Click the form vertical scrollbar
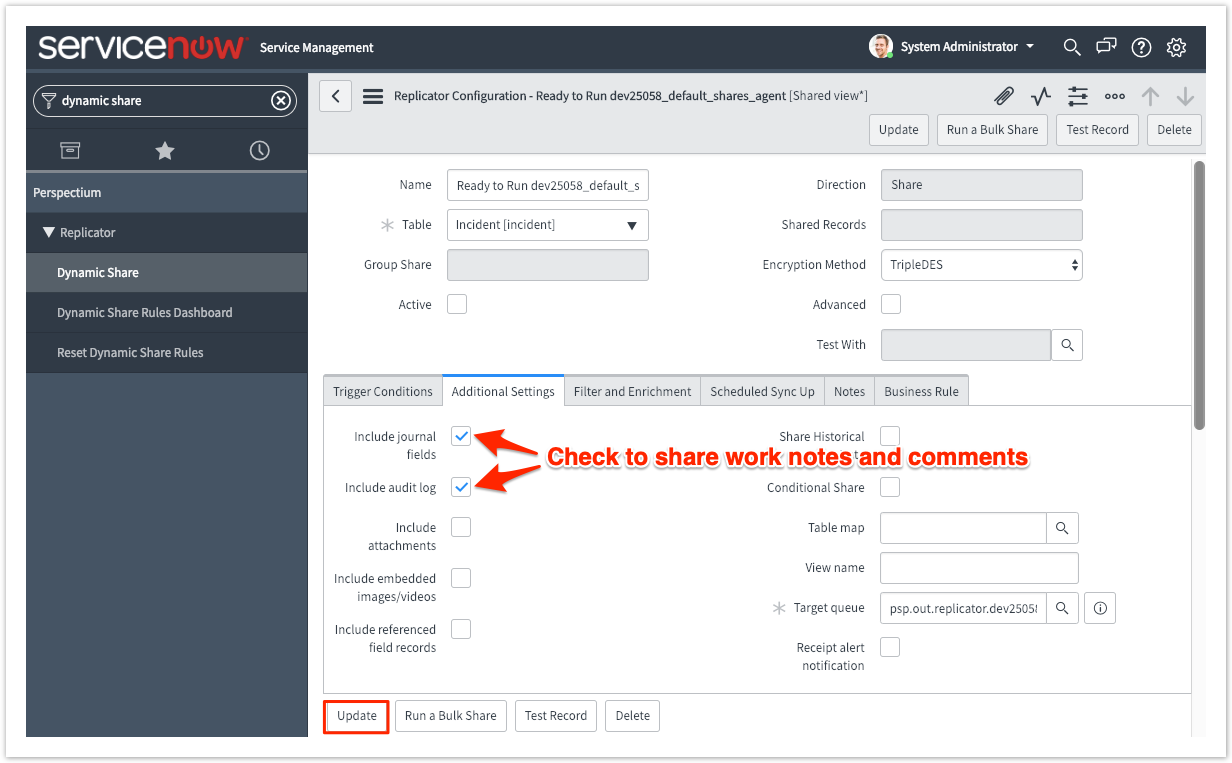1232x763 pixels. [x=1199, y=295]
